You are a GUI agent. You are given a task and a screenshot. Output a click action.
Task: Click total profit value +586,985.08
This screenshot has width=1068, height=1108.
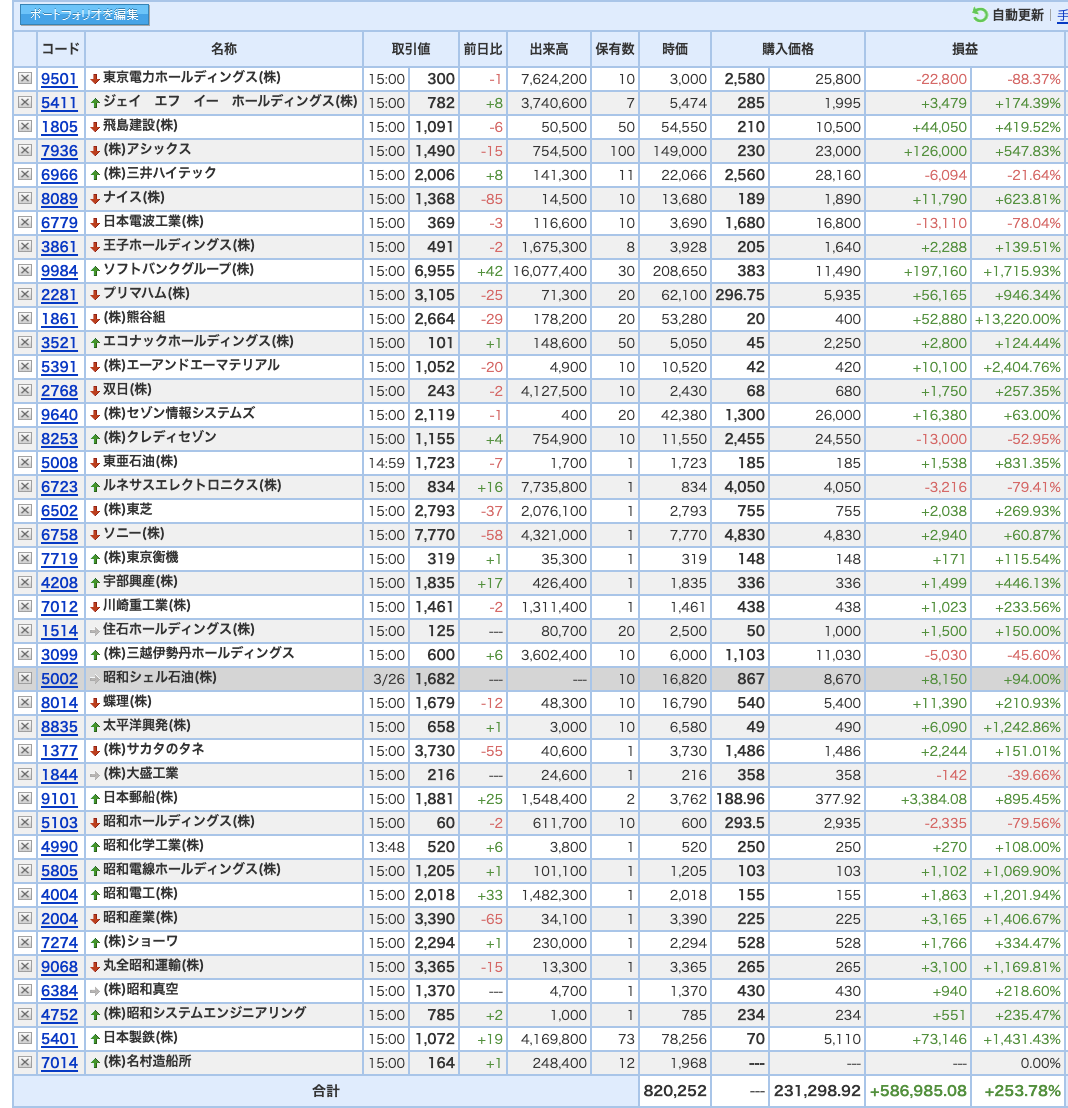[x=917, y=1091]
